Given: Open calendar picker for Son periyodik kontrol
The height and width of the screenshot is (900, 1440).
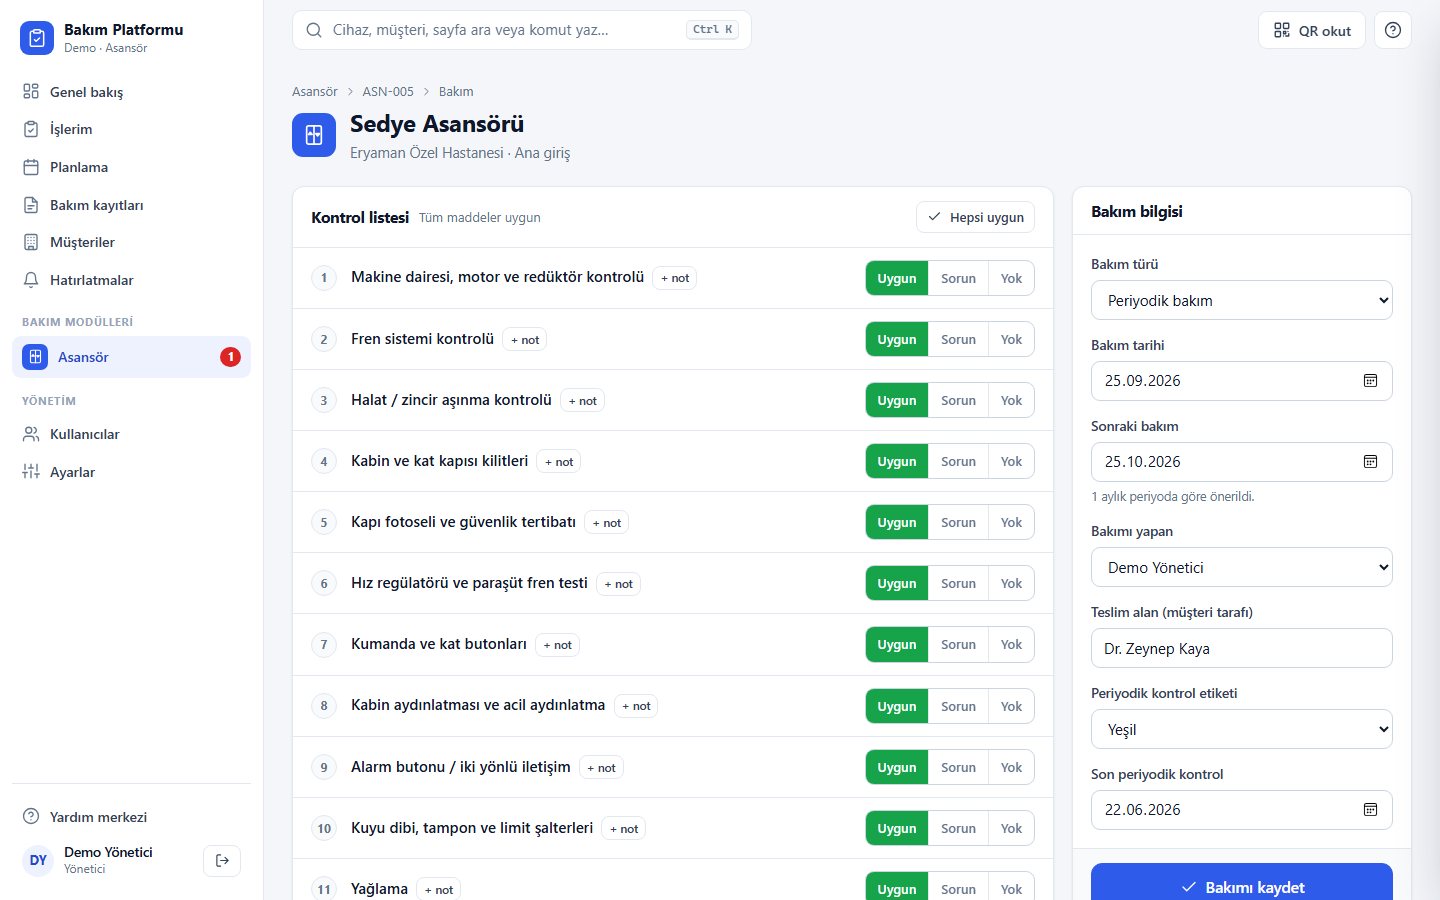Looking at the screenshot, I should pyautogui.click(x=1370, y=810).
